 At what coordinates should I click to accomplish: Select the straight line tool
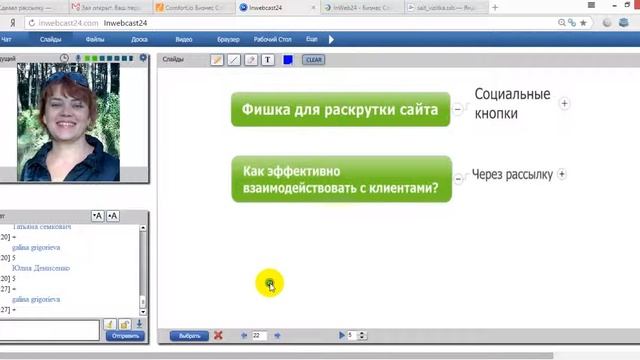[233, 60]
